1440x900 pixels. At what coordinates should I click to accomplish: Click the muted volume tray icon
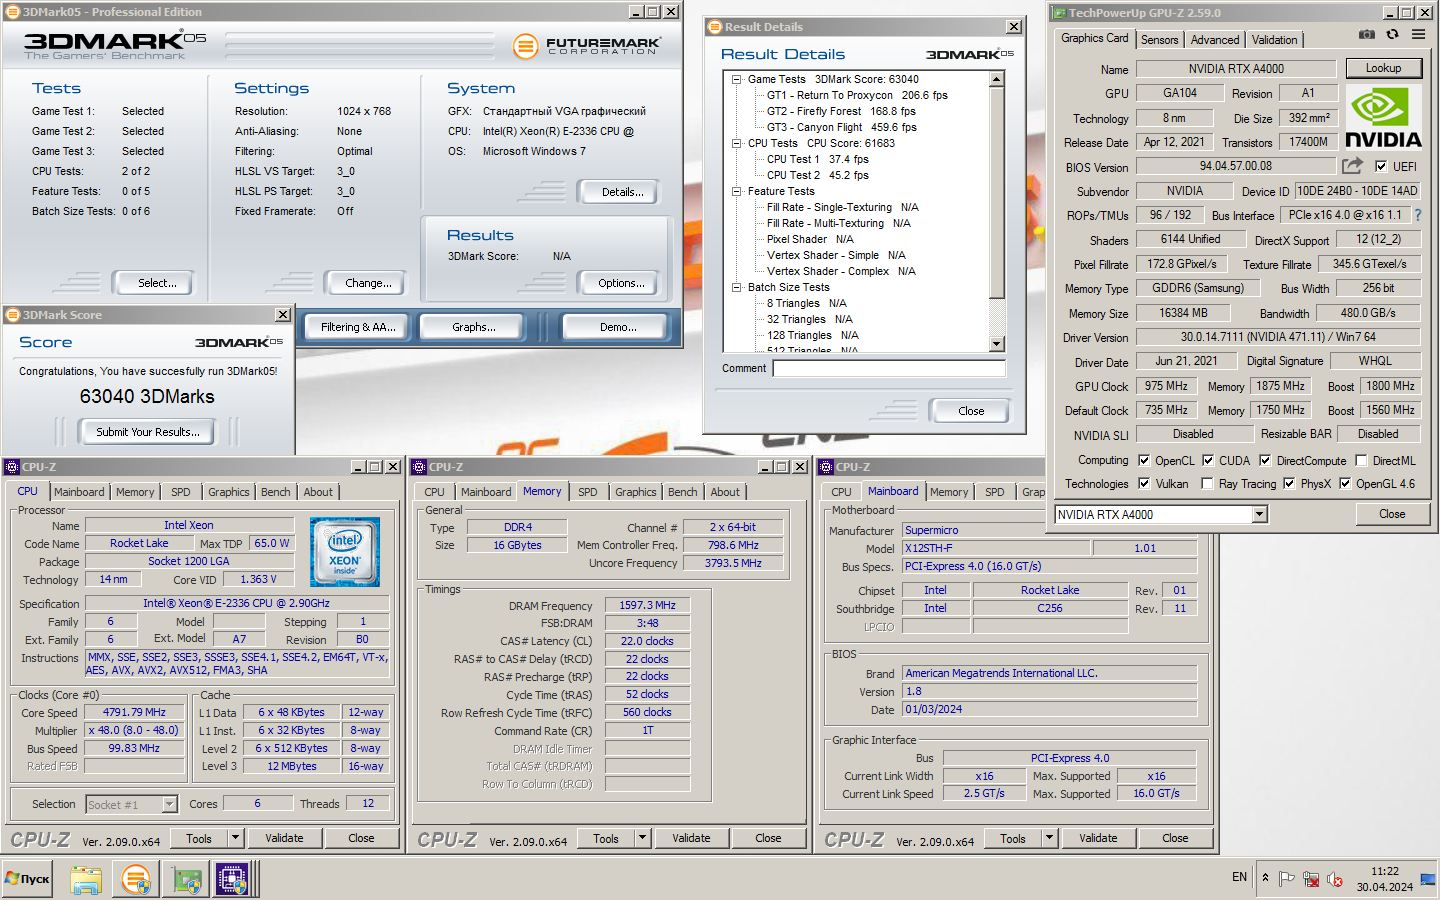(1335, 878)
